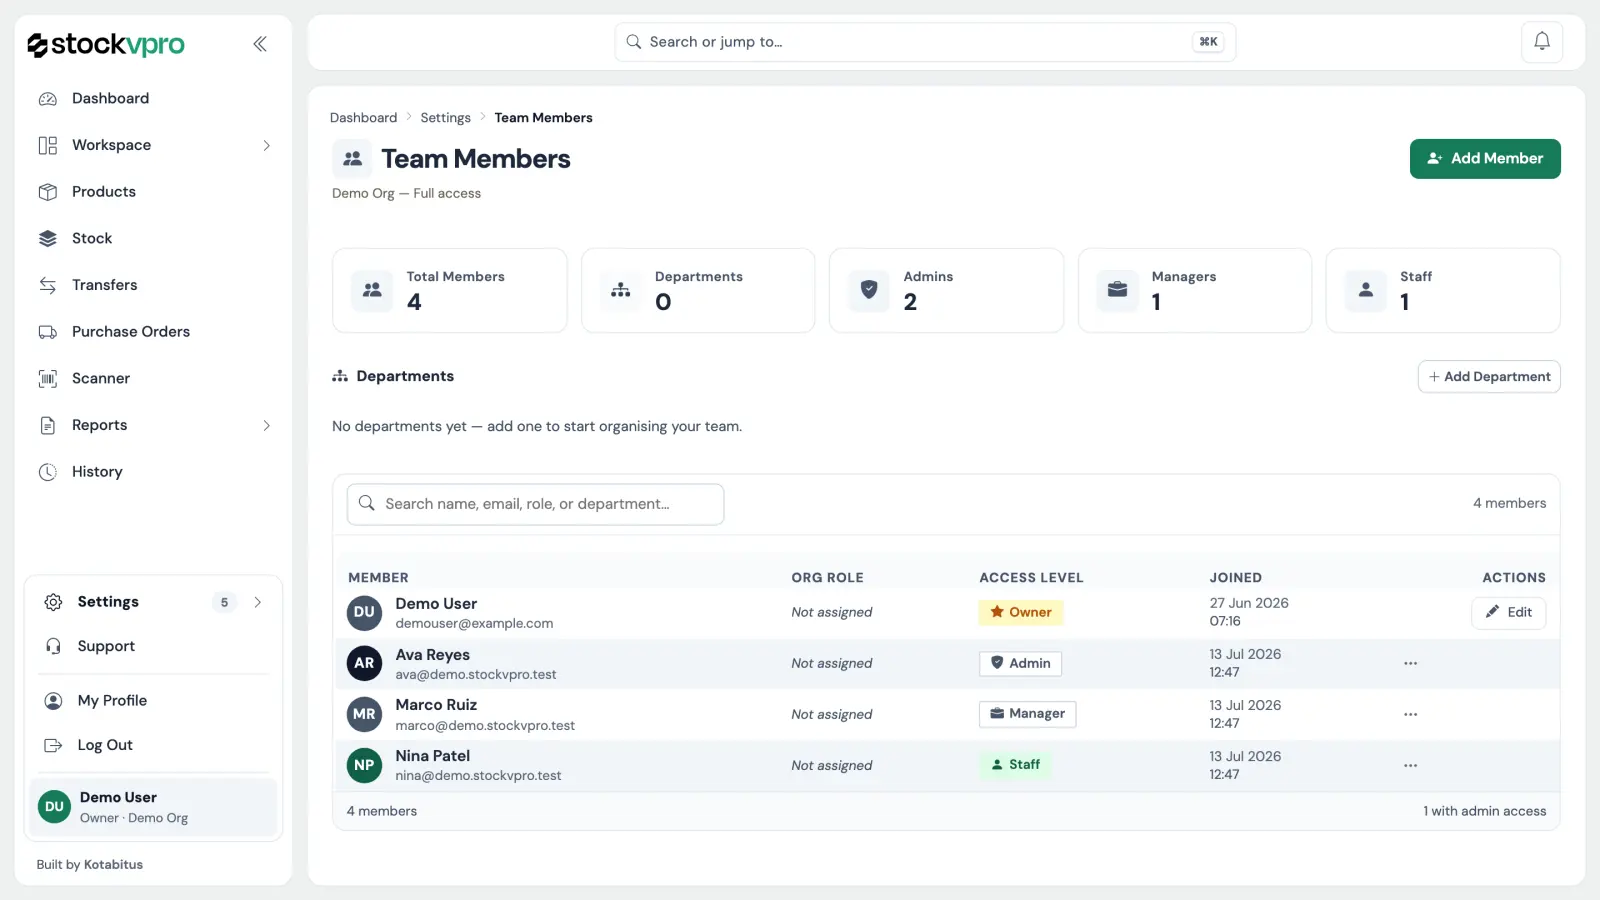Expand the Reports submenu chevron
This screenshot has height=900, width=1600.
(266, 425)
